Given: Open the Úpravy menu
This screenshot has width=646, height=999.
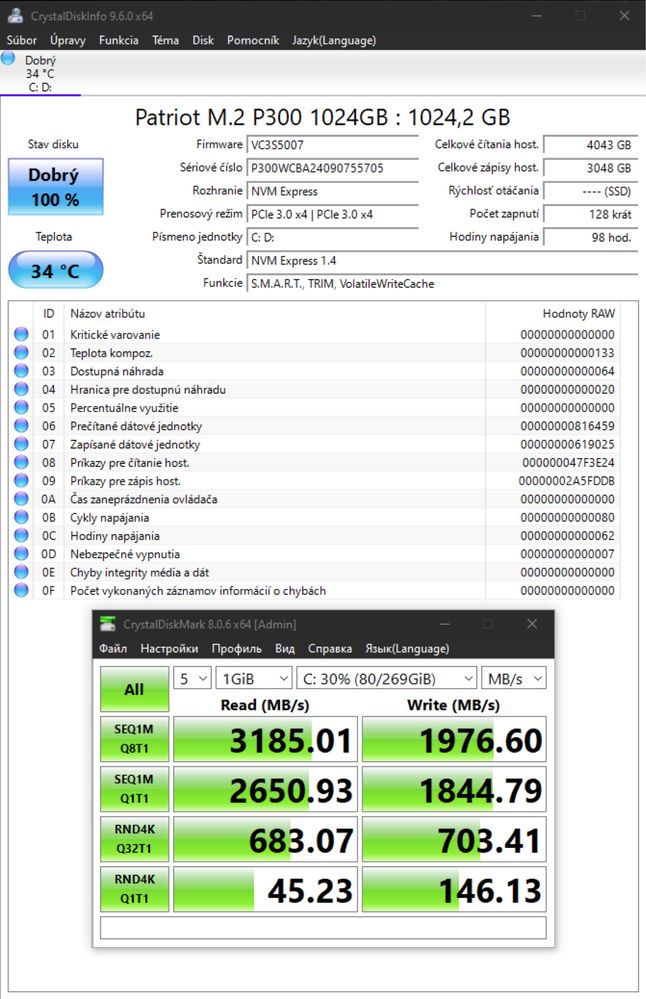Looking at the screenshot, I should (x=68, y=40).
